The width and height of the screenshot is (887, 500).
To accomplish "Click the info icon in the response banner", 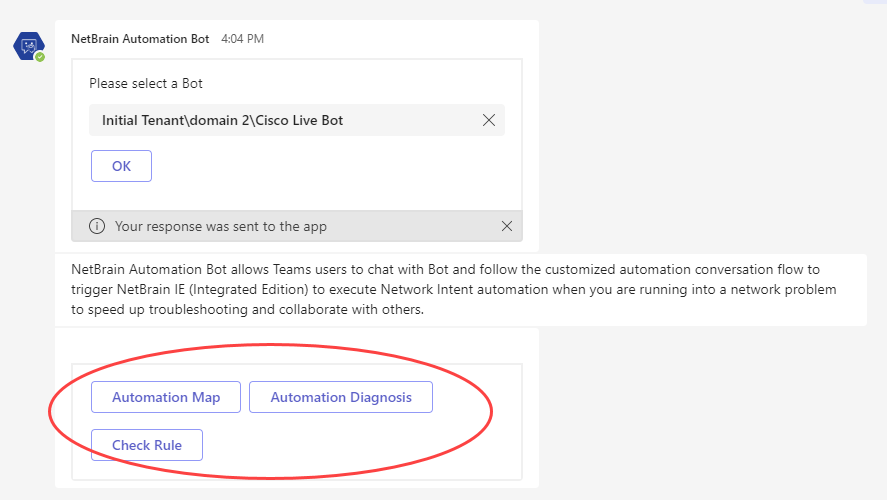I will coord(97,226).
